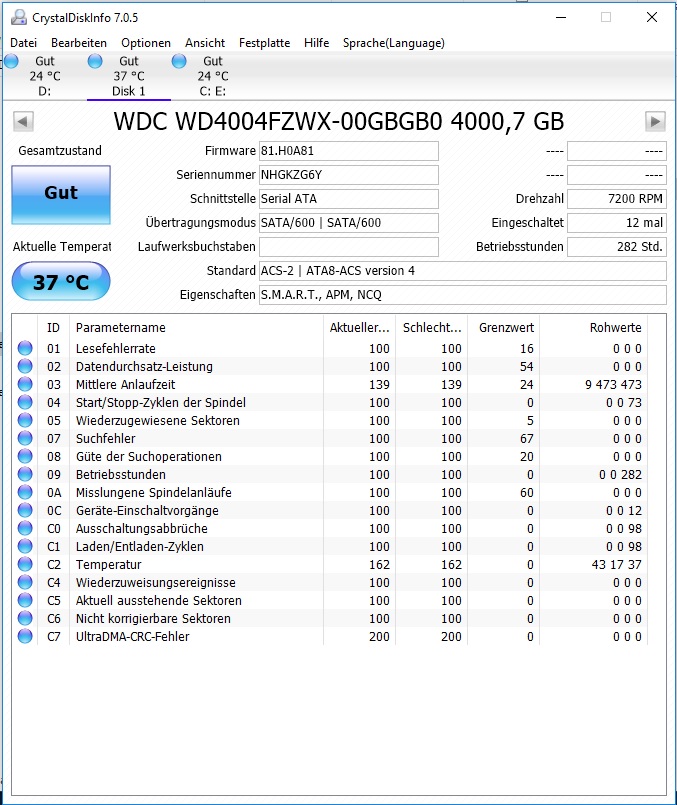
Task: Click status orb in row C2 Temperatur
Action: [25, 564]
